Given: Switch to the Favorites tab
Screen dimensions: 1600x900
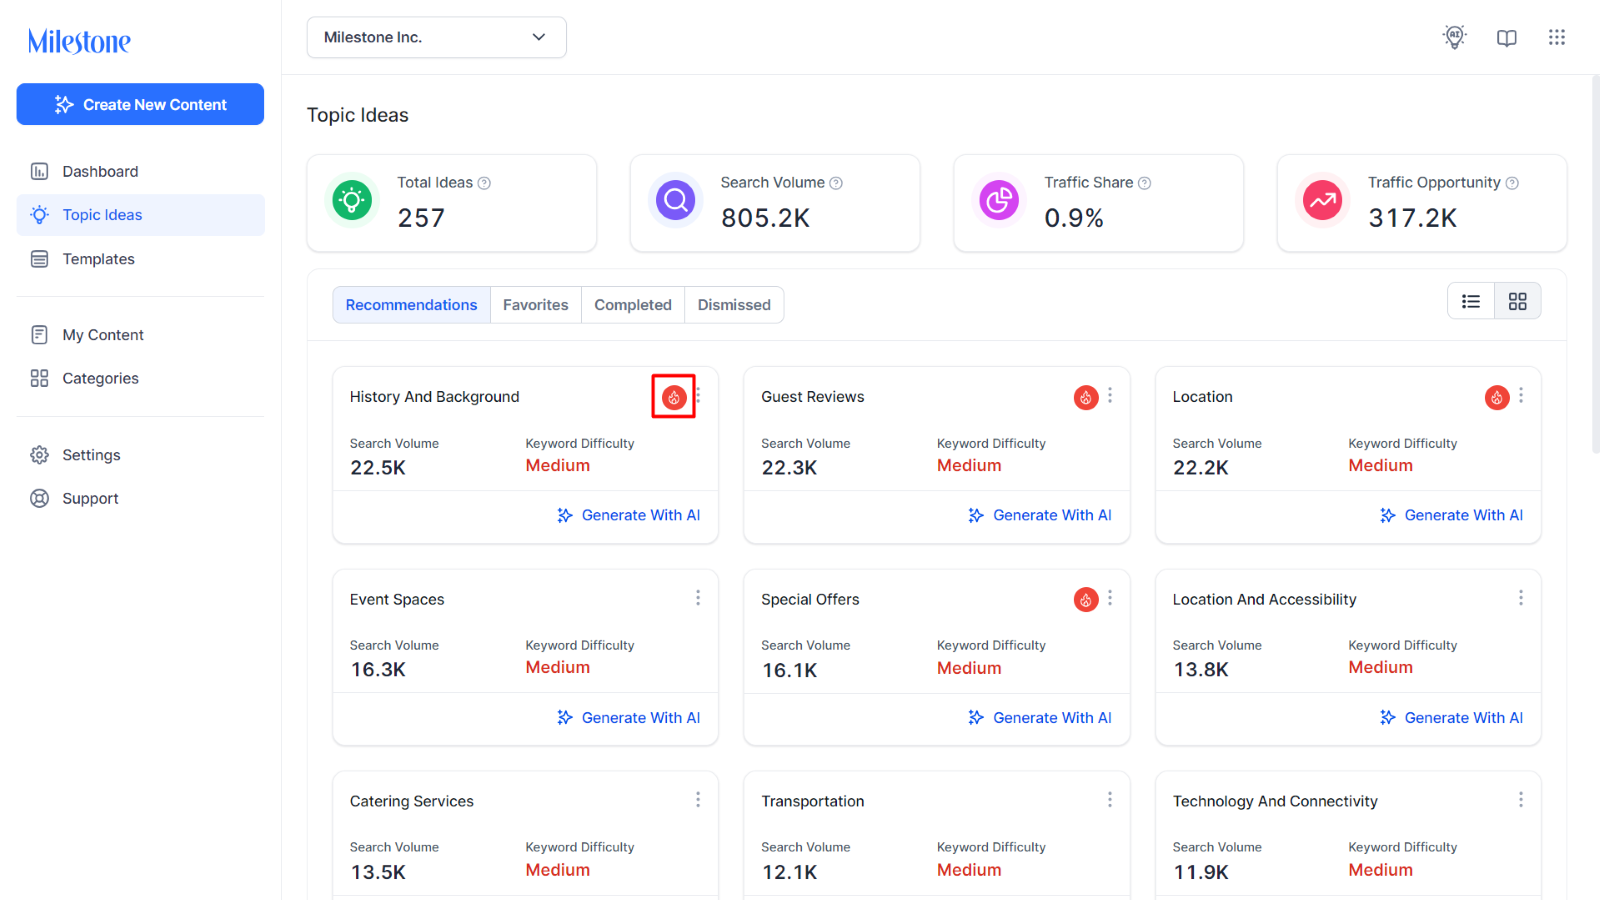Looking at the screenshot, I should click(536, 305).
